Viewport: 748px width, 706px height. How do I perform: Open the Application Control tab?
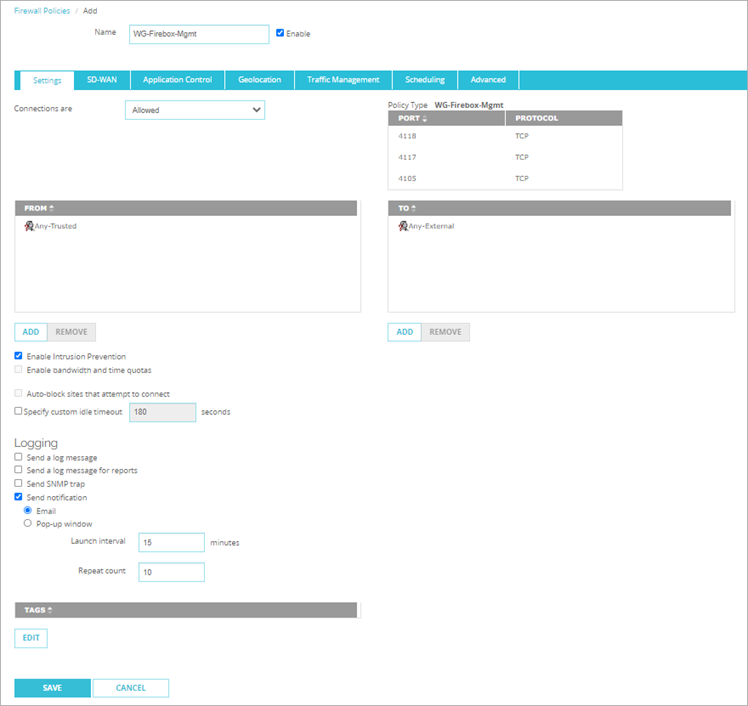tap(177, 80)
